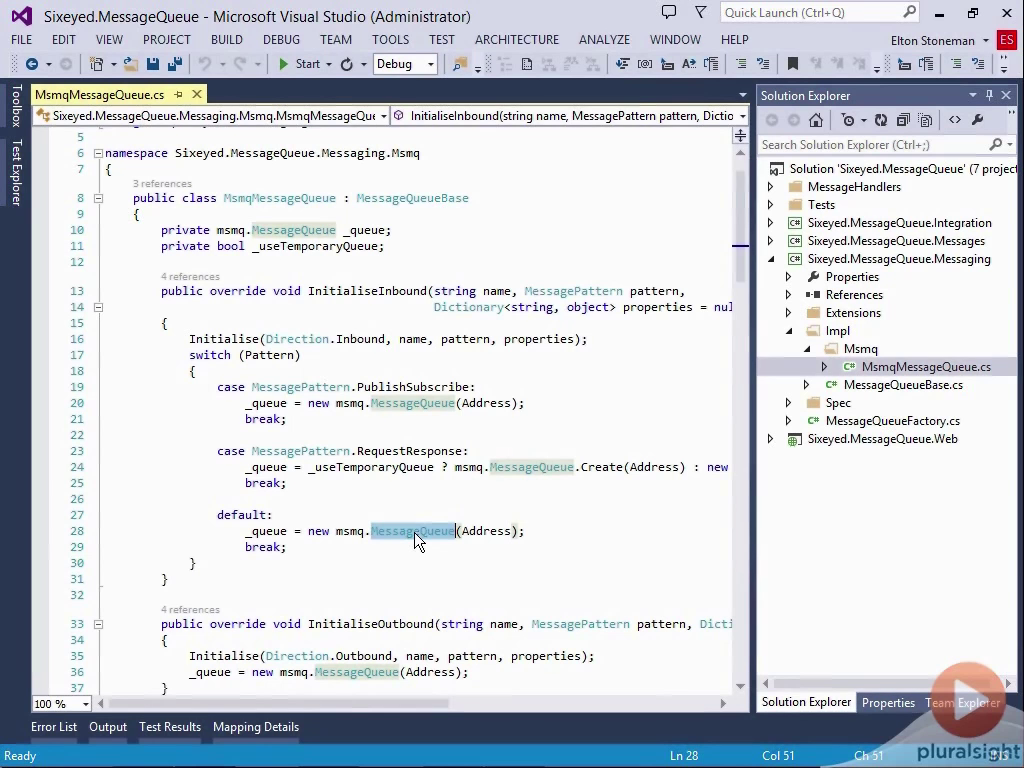Click the New Project toolbar icon

click(97, 64)
